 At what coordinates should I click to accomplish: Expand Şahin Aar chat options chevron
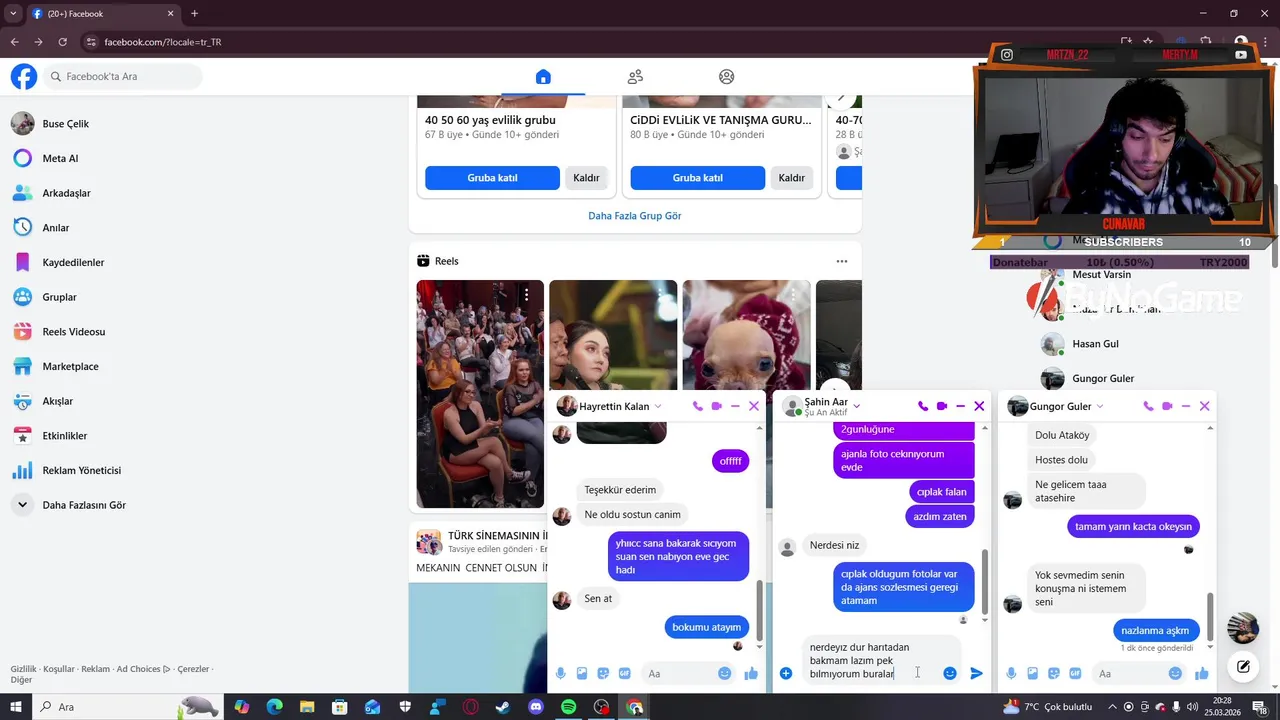coord(856,406)
